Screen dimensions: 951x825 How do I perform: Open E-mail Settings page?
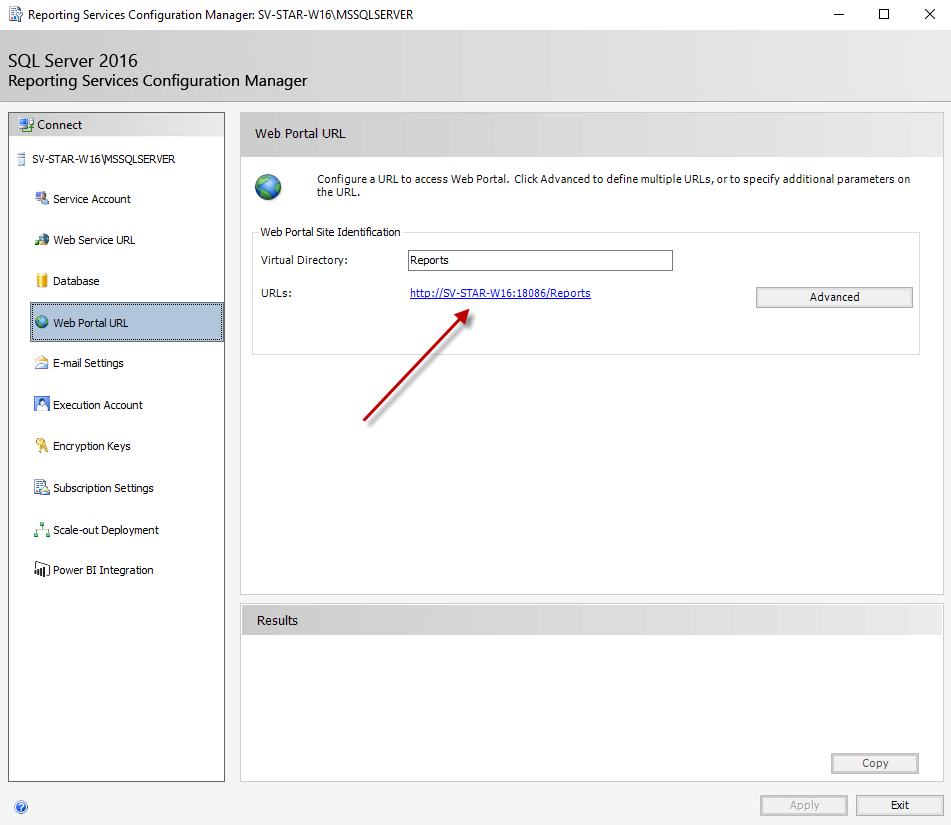88,363
